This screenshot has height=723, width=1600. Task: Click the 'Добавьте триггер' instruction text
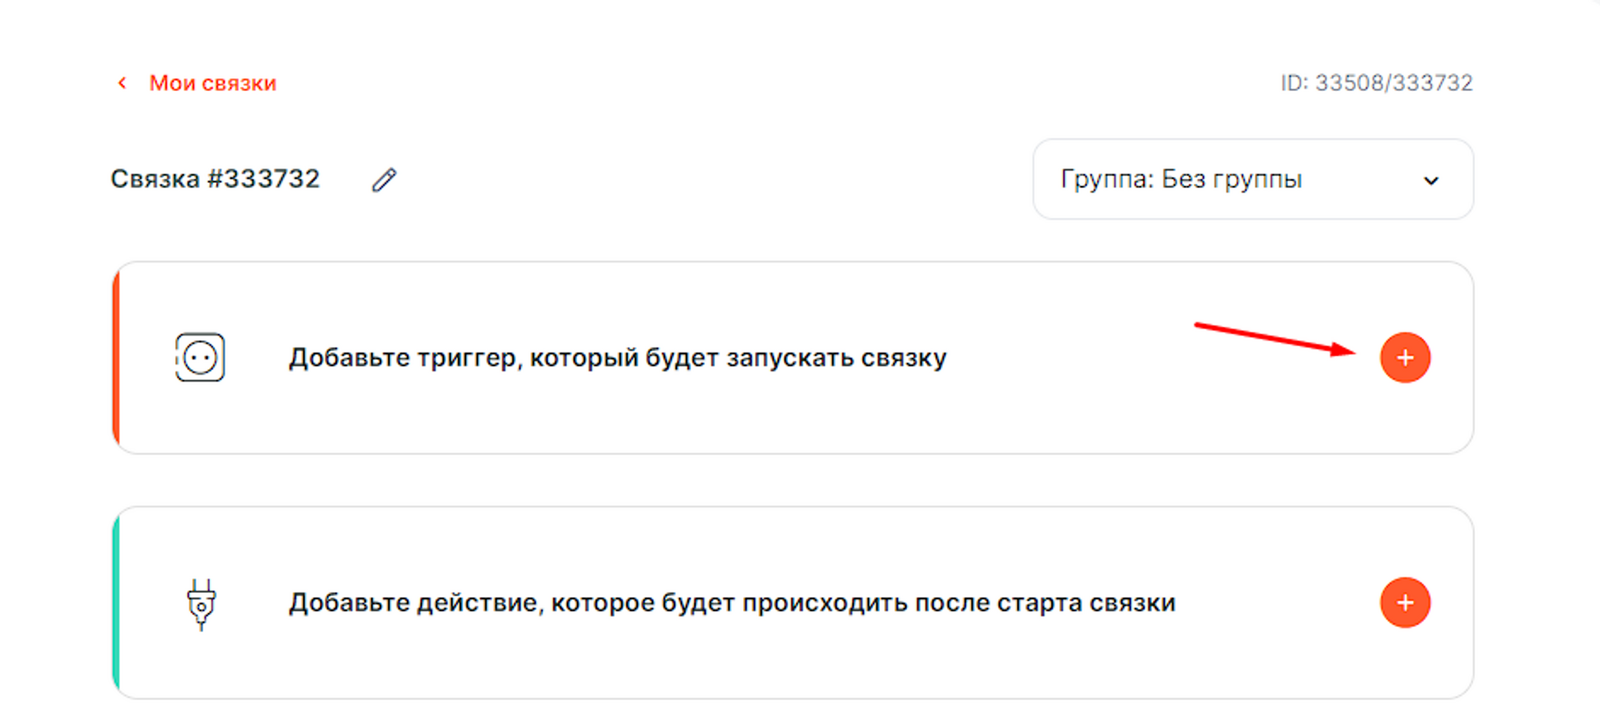coord(617,358)
